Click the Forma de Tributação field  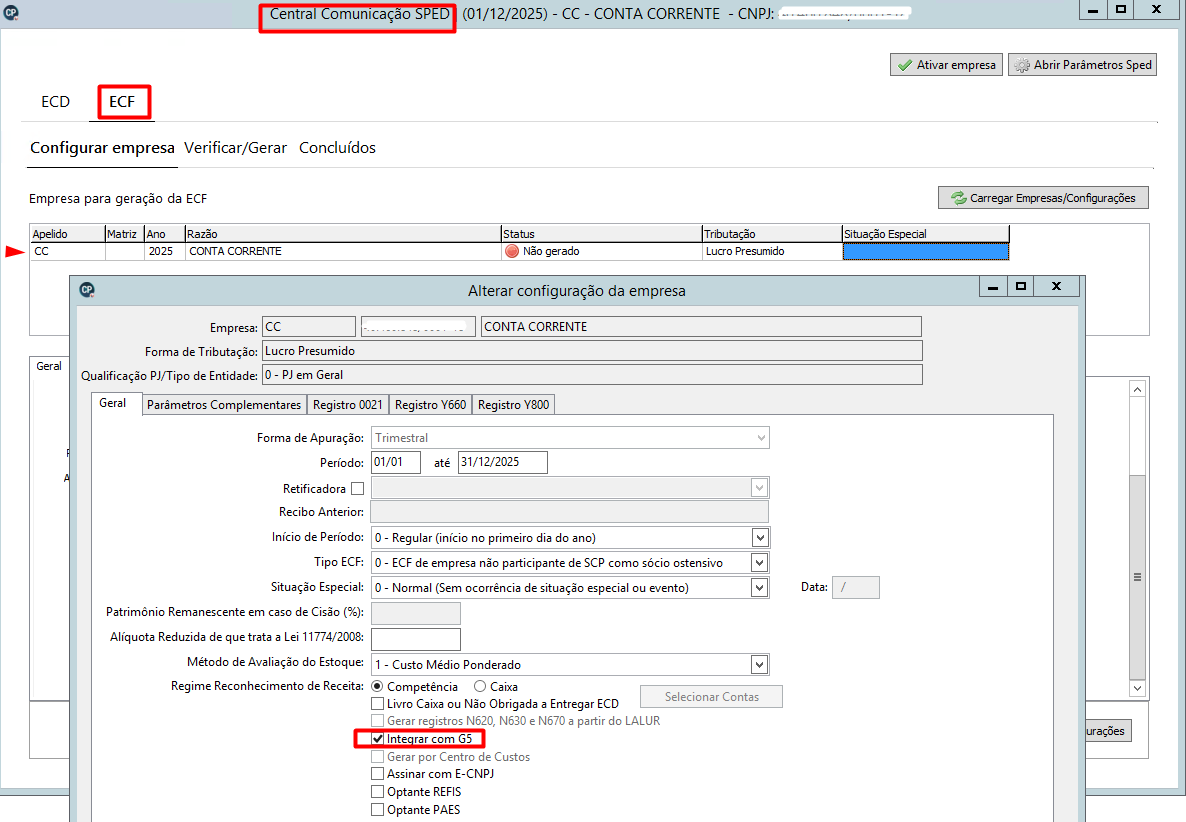(592, 351)
